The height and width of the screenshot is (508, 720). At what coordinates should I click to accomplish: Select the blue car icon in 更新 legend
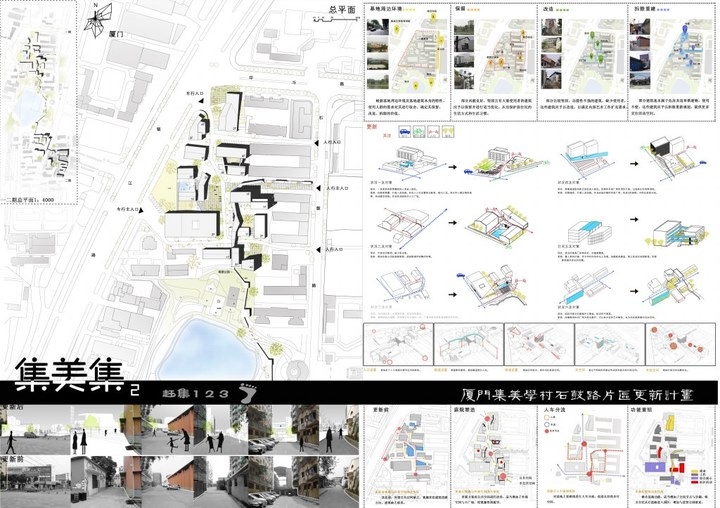[405, 131]
